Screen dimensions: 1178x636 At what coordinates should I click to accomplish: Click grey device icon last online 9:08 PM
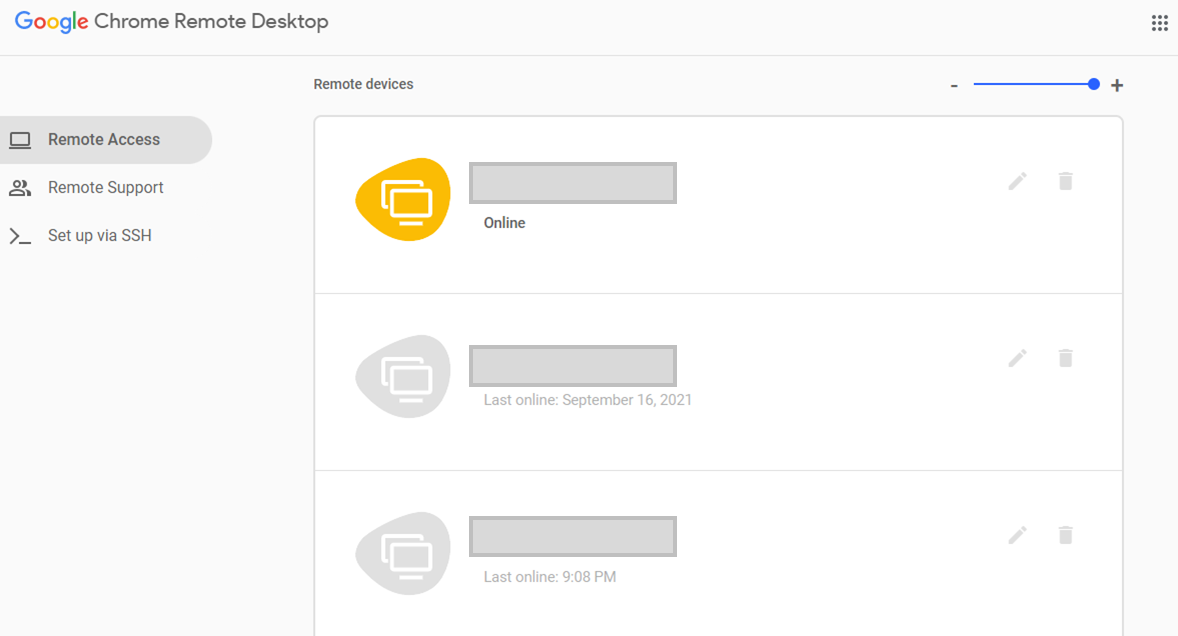tap(403, 554)
